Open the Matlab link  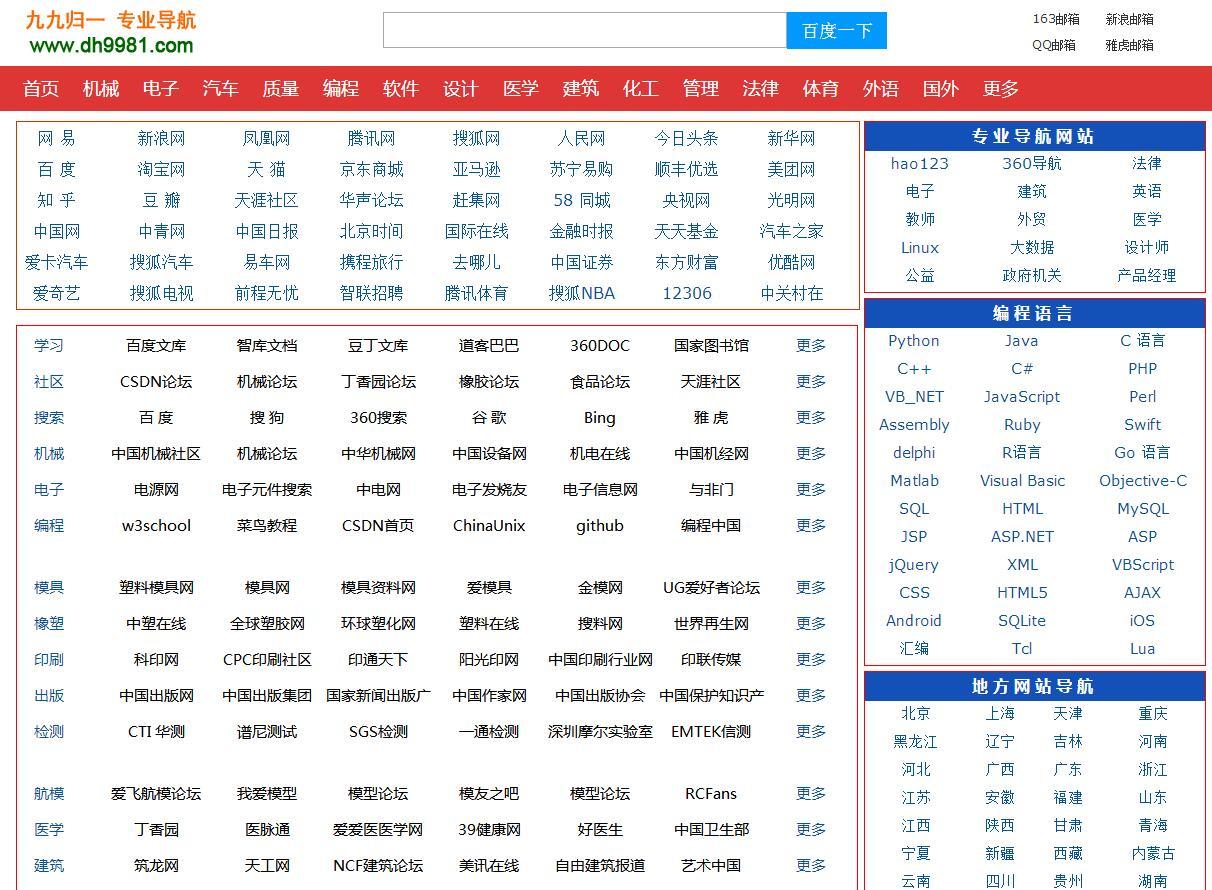(914, 480)
